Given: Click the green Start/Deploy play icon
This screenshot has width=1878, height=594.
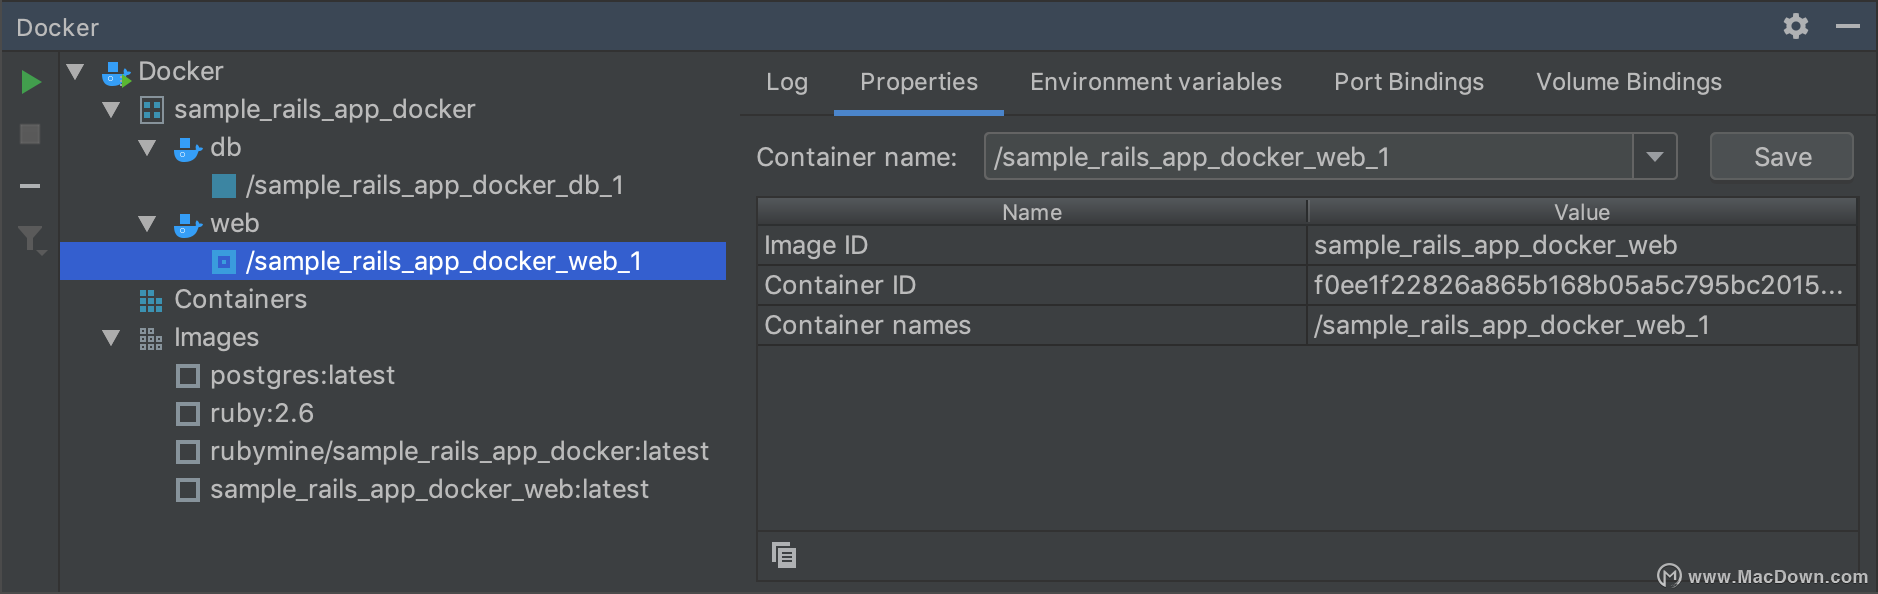Looking at the screenshot, I should (31, 82).
